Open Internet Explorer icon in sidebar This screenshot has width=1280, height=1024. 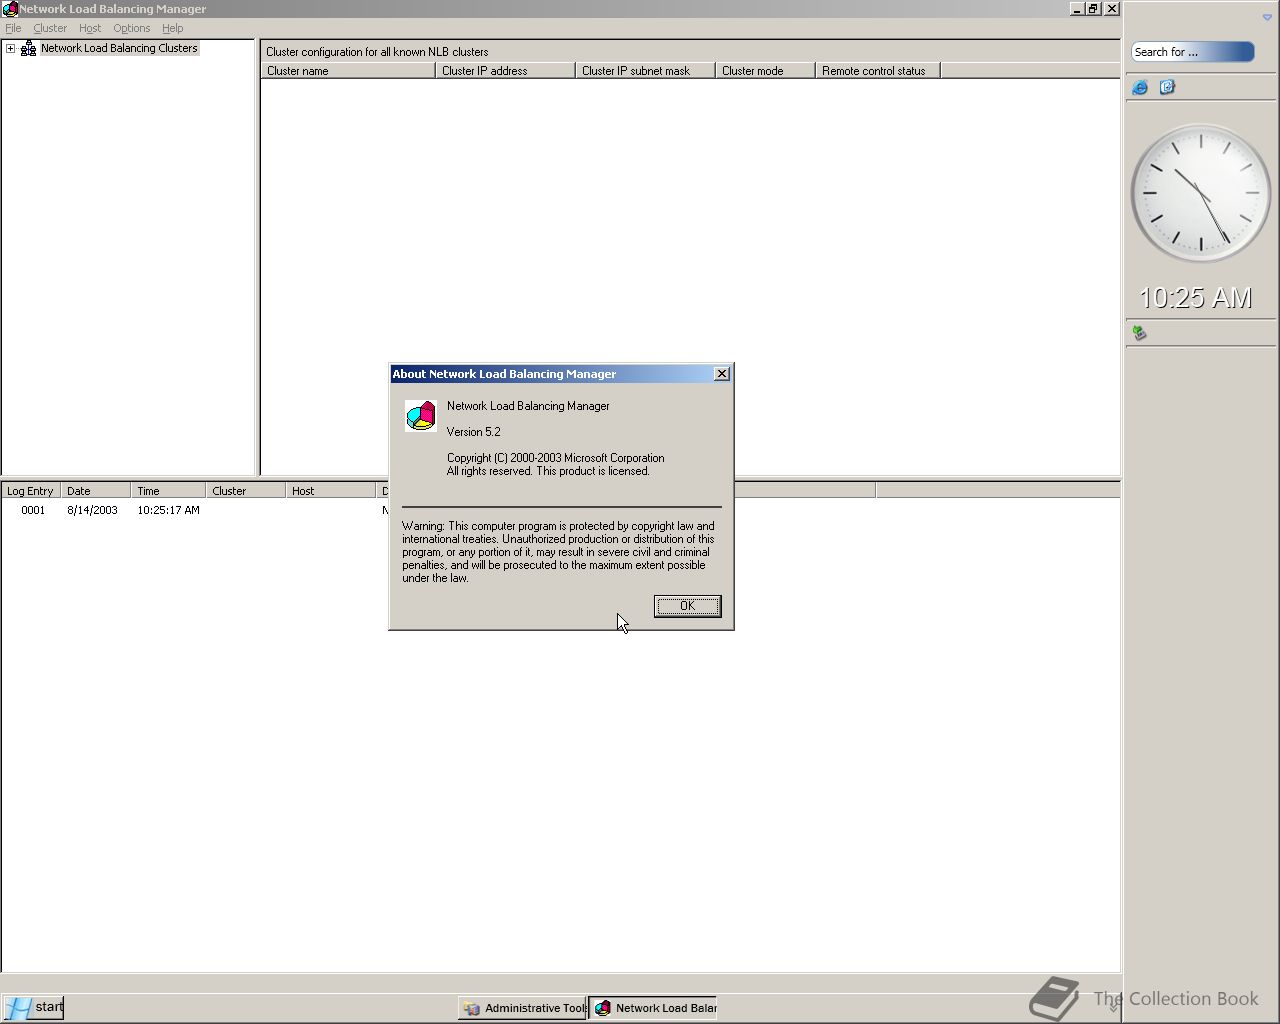[x=1140, y=88]
